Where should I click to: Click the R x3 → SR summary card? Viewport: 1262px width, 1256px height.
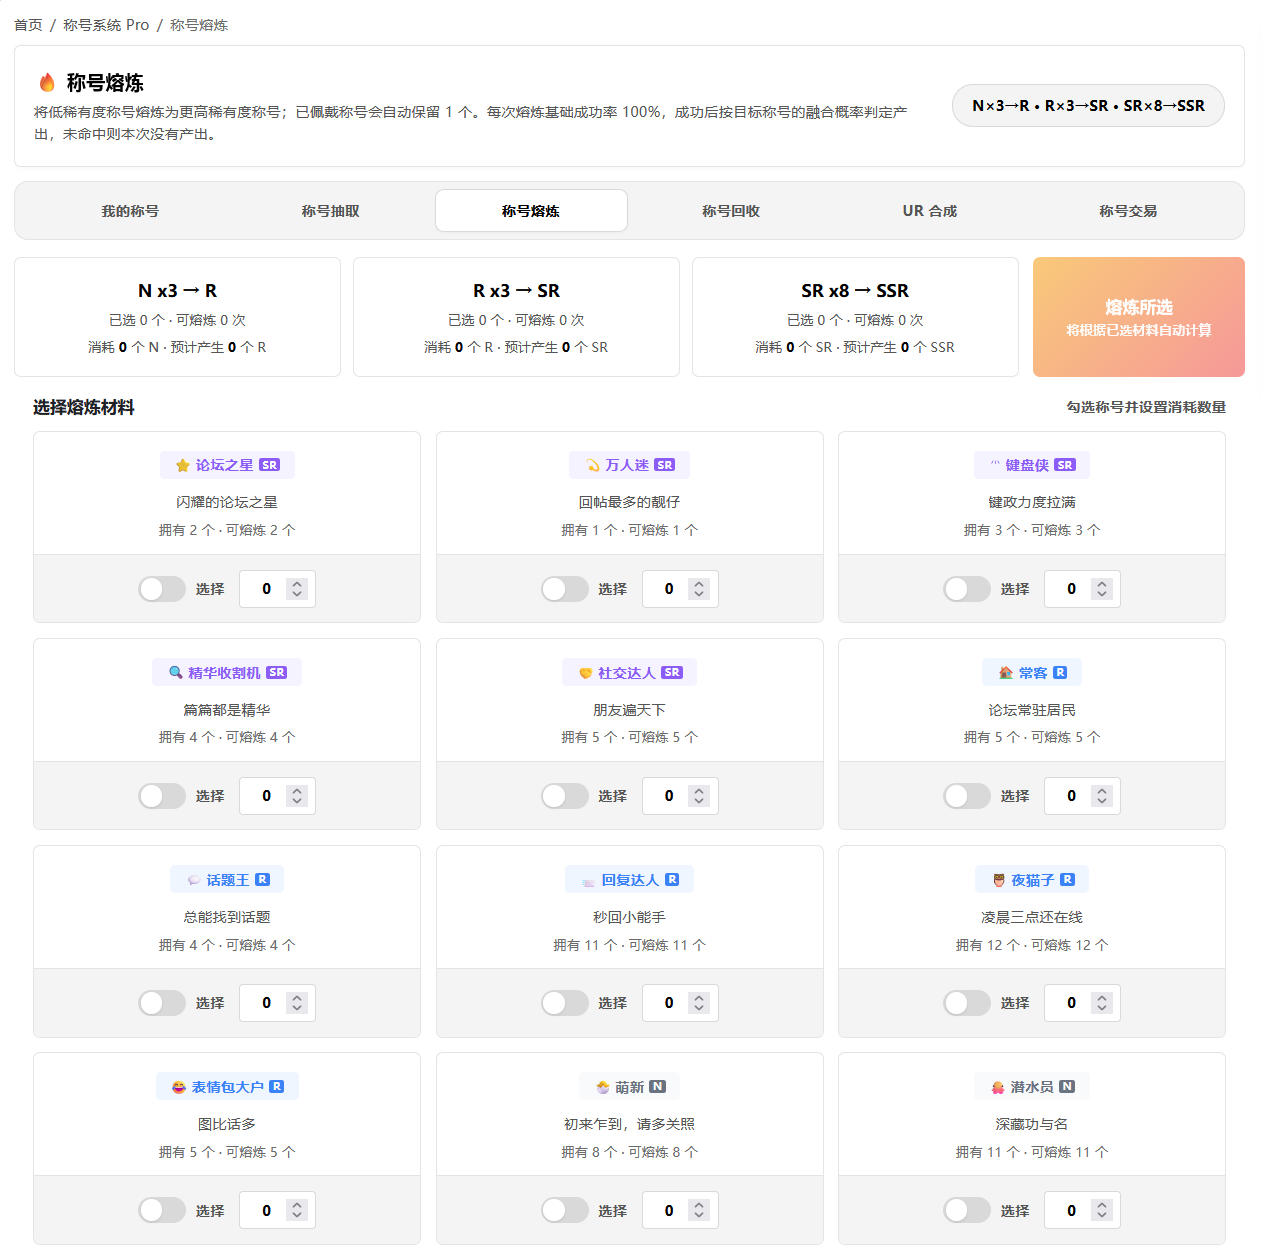pyautogui.click(x=516, y=317)
